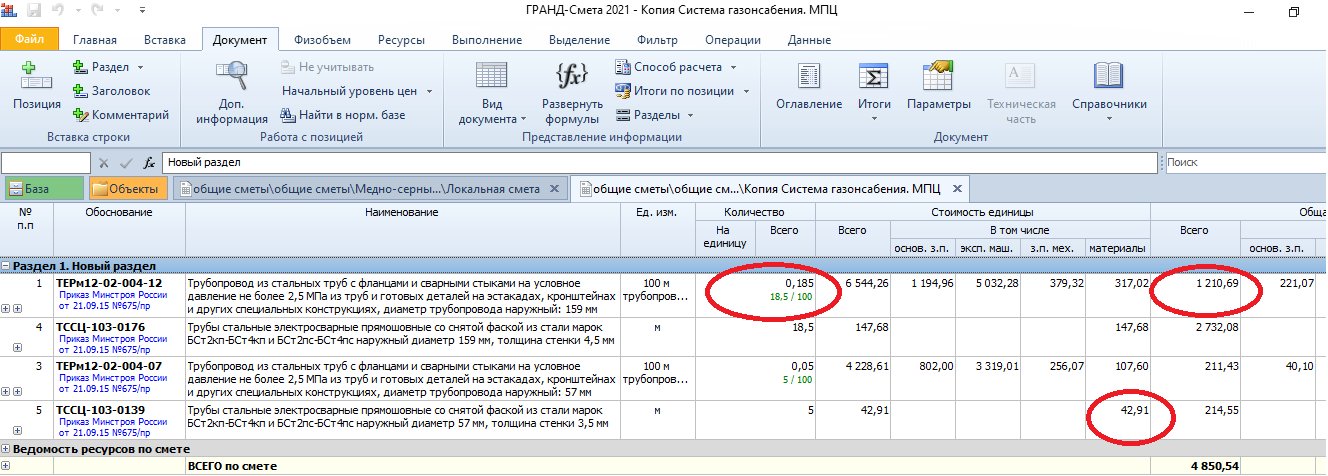Expand ВСЕГО по смете row
Viewport: 1328px width, 476px height.
6,466
